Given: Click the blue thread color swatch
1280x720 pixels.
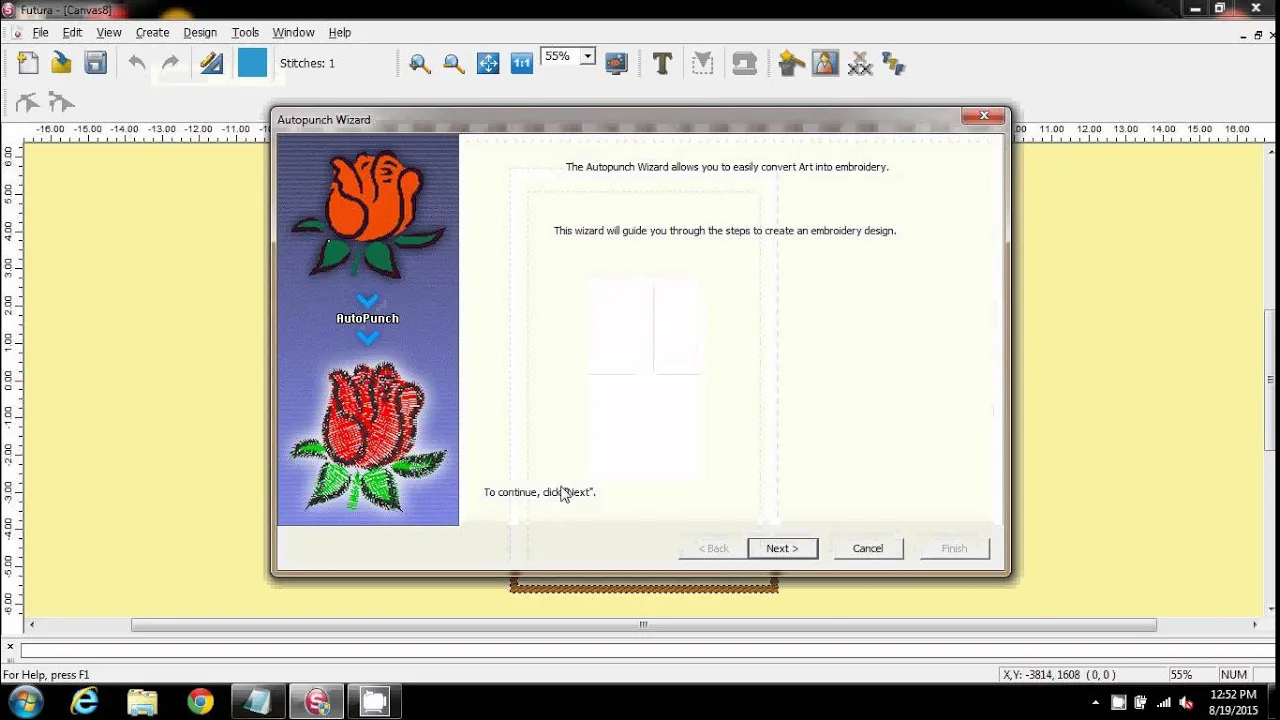Looking at the screenshot, I should [x=252, y=63].
